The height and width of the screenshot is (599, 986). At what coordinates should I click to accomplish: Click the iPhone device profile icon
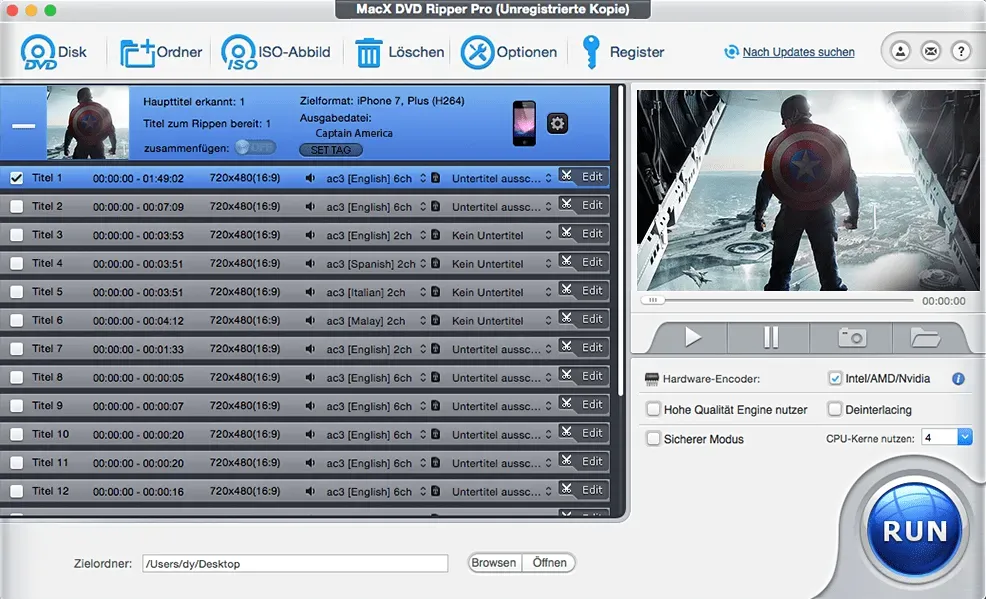(x=524, y=123)
